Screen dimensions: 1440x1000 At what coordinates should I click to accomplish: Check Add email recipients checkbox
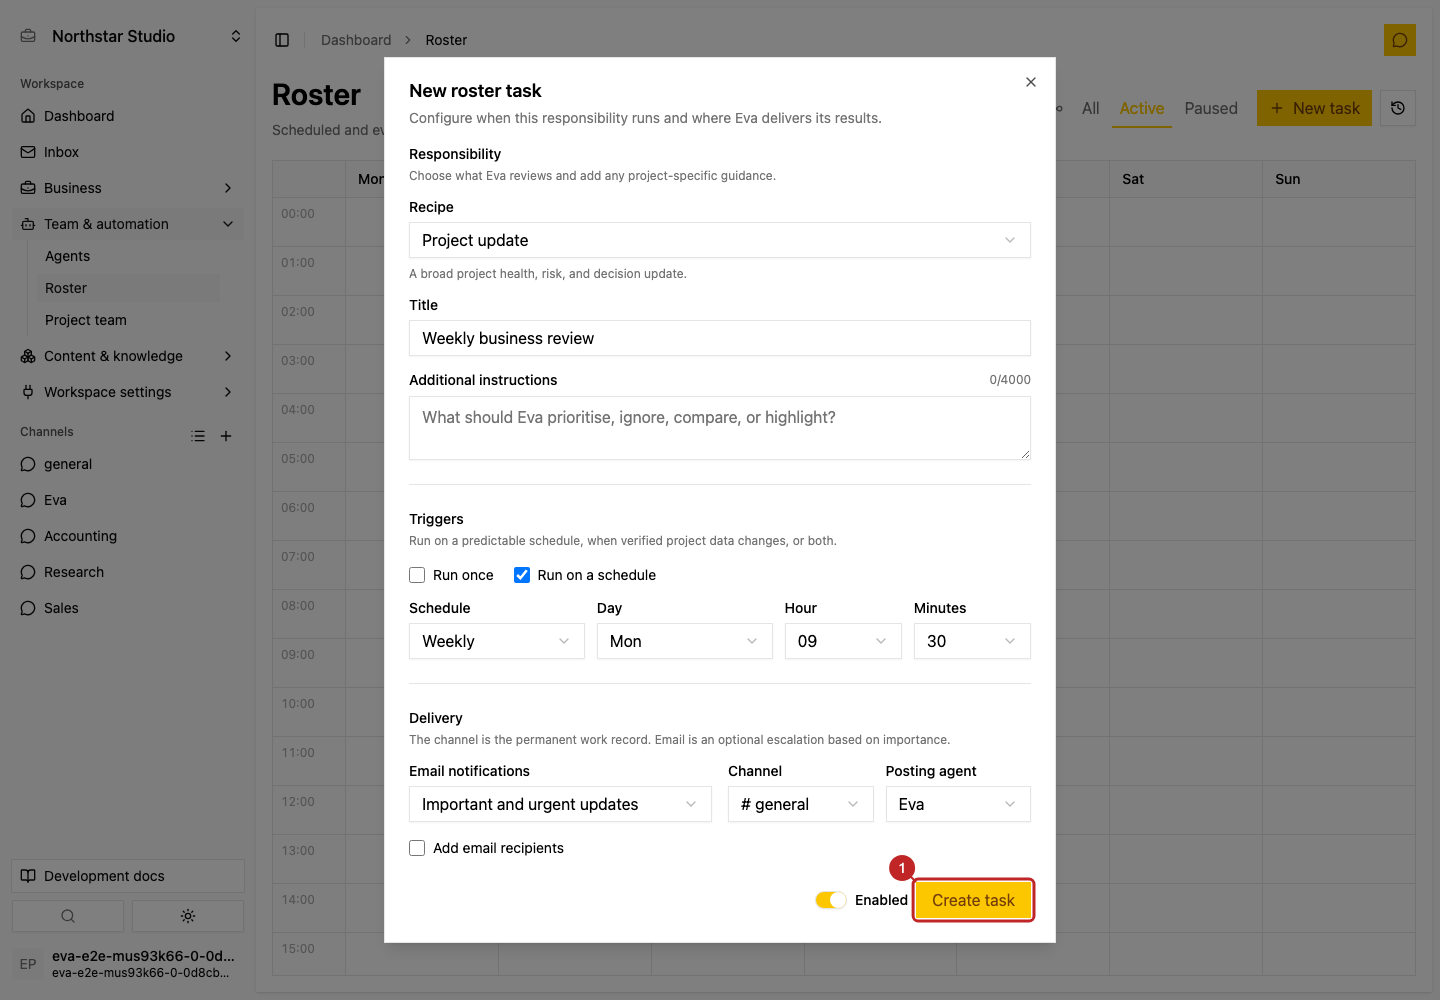(417, 848)
